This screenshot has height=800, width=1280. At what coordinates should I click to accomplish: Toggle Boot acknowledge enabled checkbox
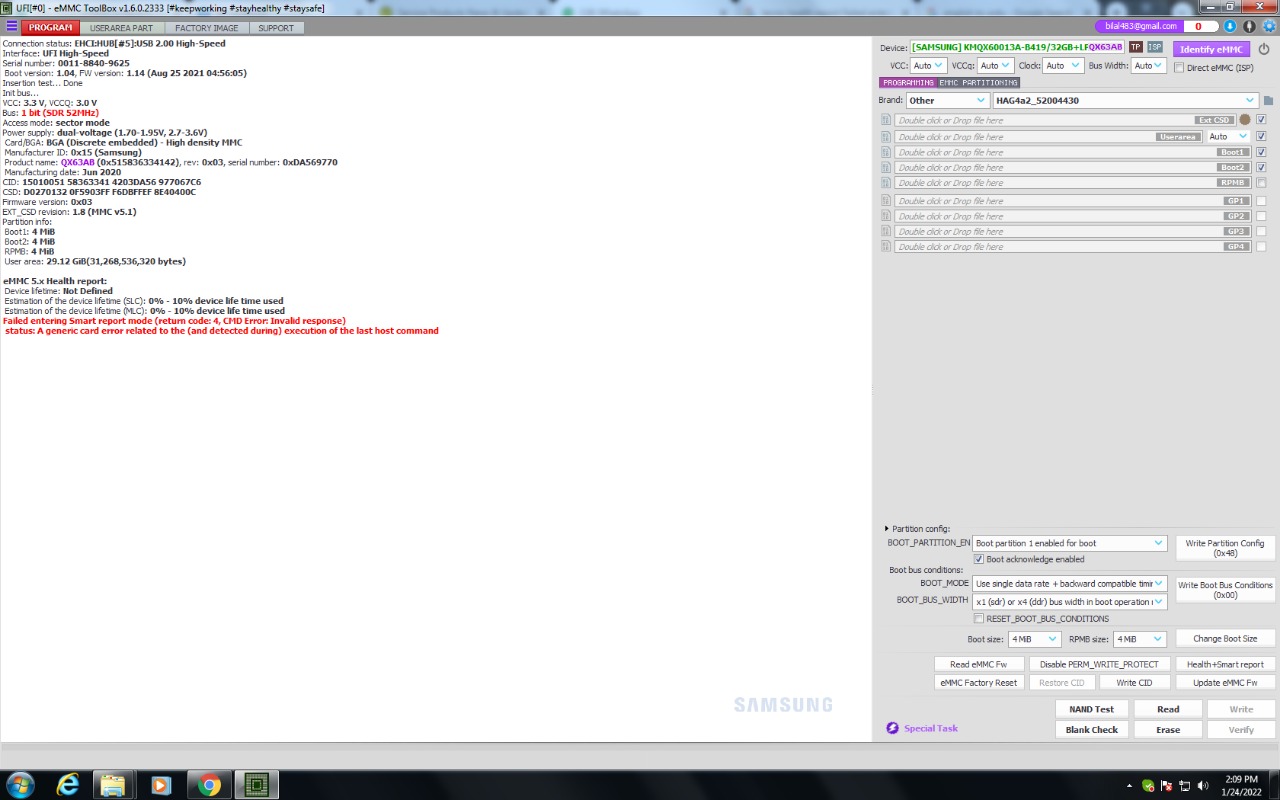click(x=979, y=559)
